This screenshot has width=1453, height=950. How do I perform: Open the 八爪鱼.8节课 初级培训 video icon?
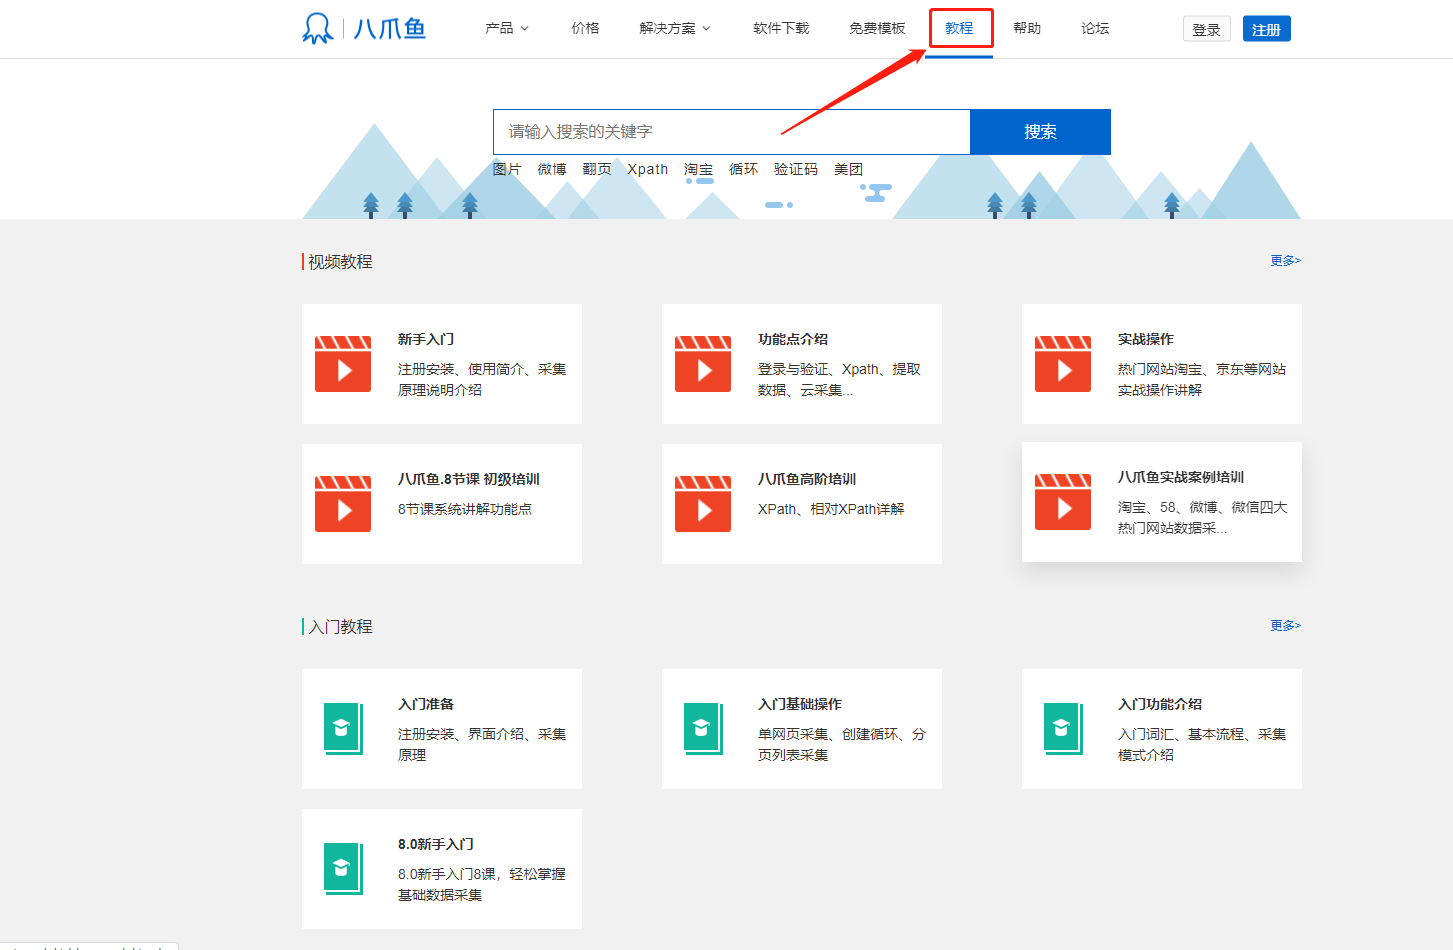coord(343,504)
